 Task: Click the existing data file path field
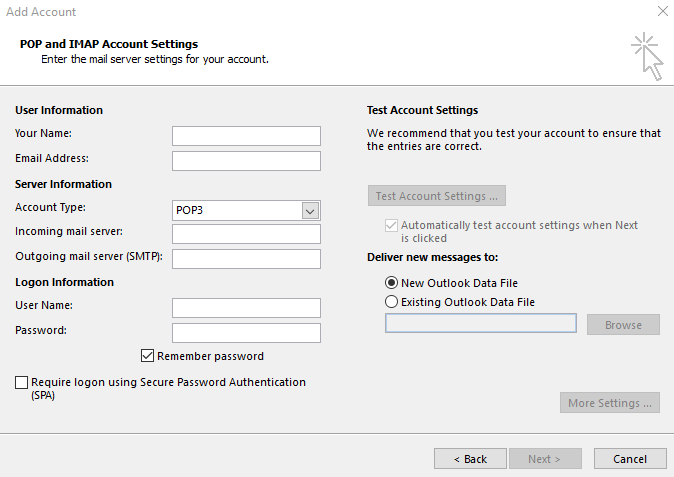[x=481, y=323]
